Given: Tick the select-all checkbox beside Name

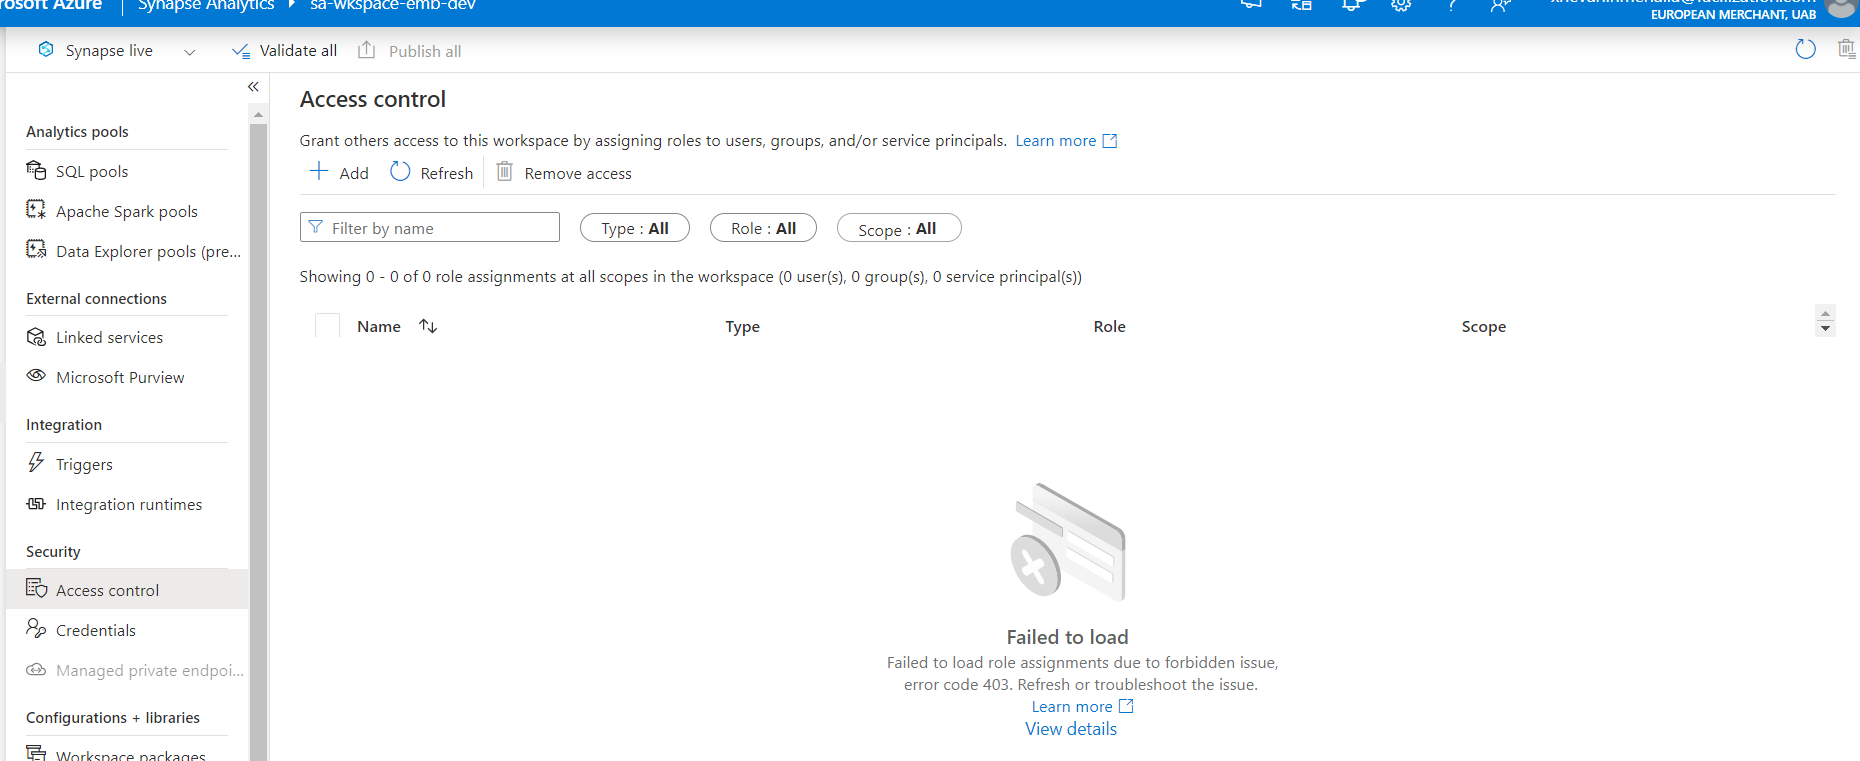Looking at the screenshot, I should [327, 326].
